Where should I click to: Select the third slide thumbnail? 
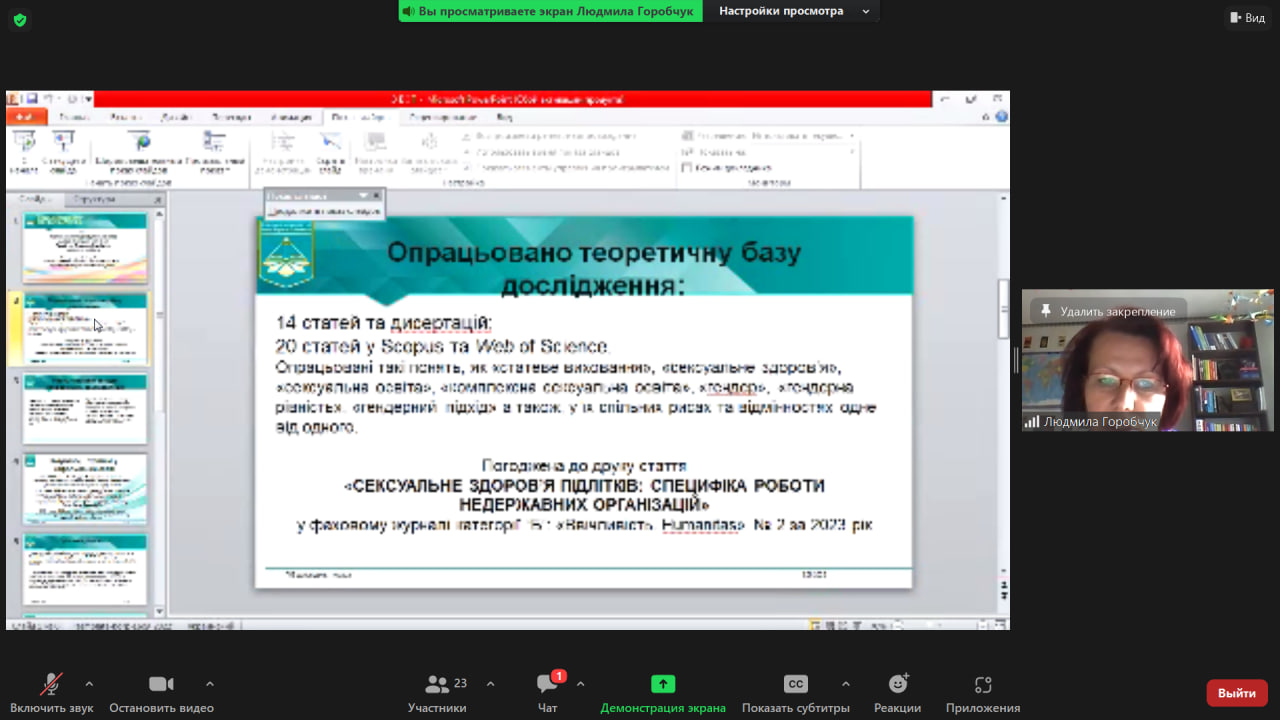tap(85, 408)
